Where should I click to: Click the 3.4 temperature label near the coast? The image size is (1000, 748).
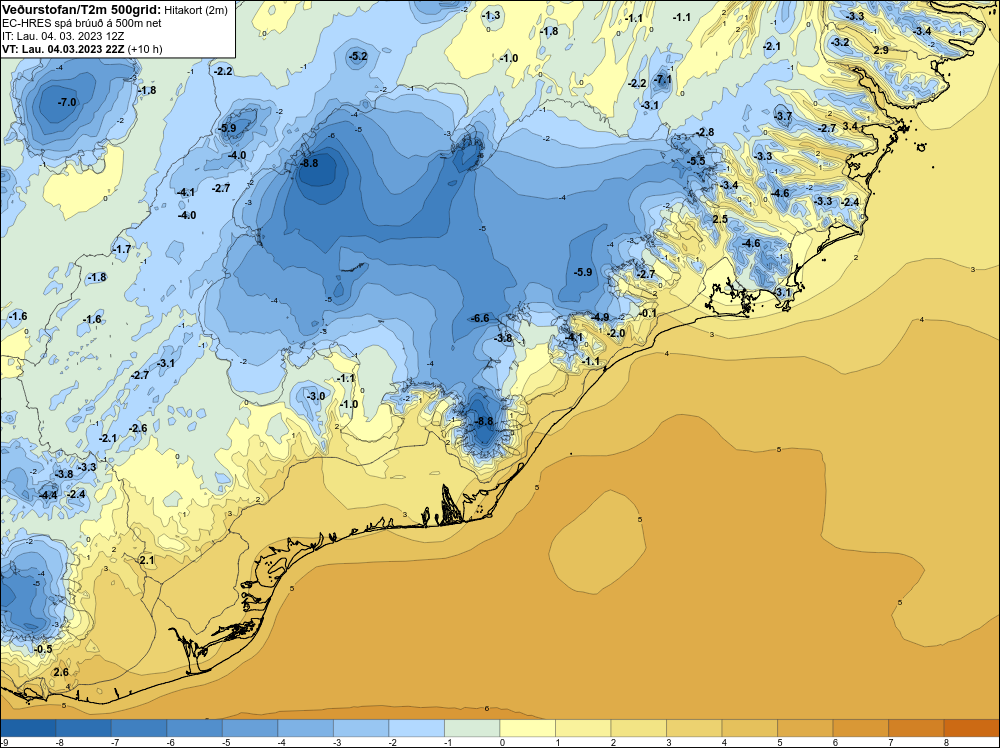point(850,126)
